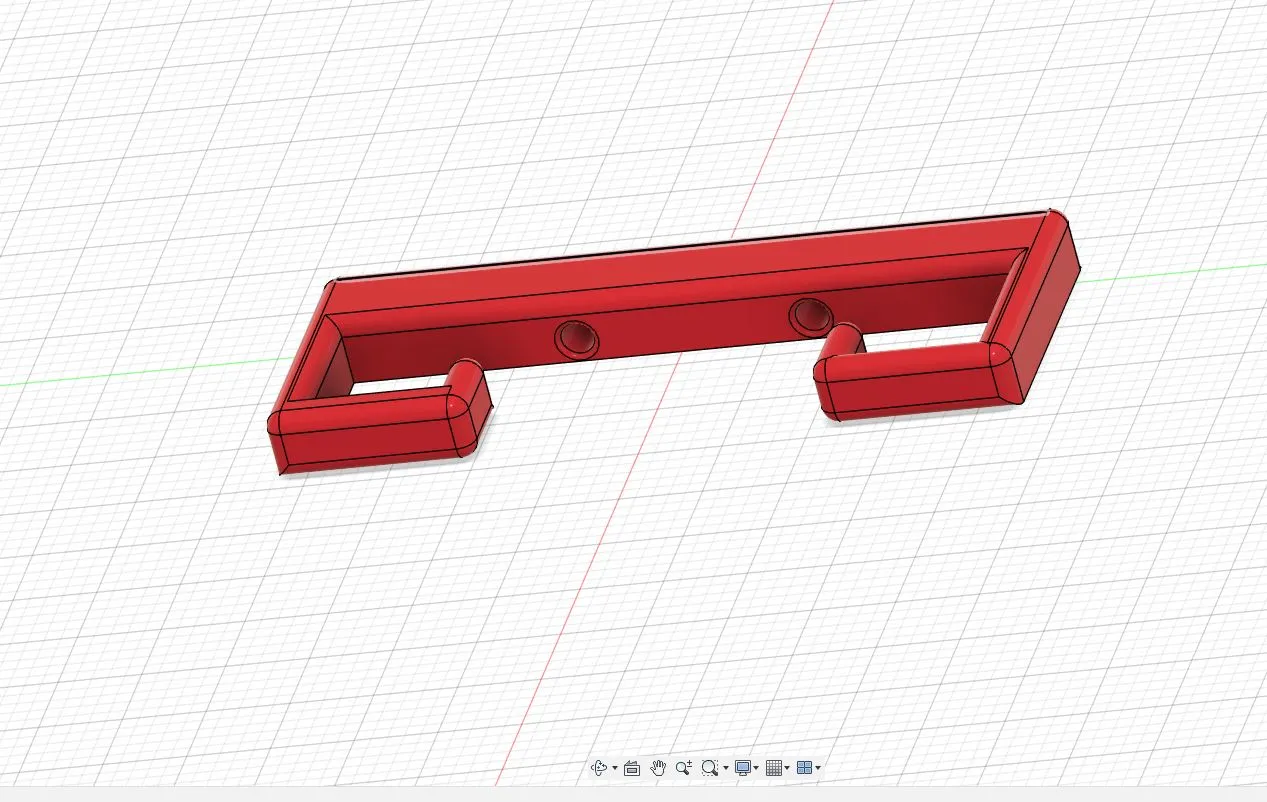Expand the Viewports dropdown arrow
Image resolution: width=1267 pixels, height=802 pixels.
[818, 769]
